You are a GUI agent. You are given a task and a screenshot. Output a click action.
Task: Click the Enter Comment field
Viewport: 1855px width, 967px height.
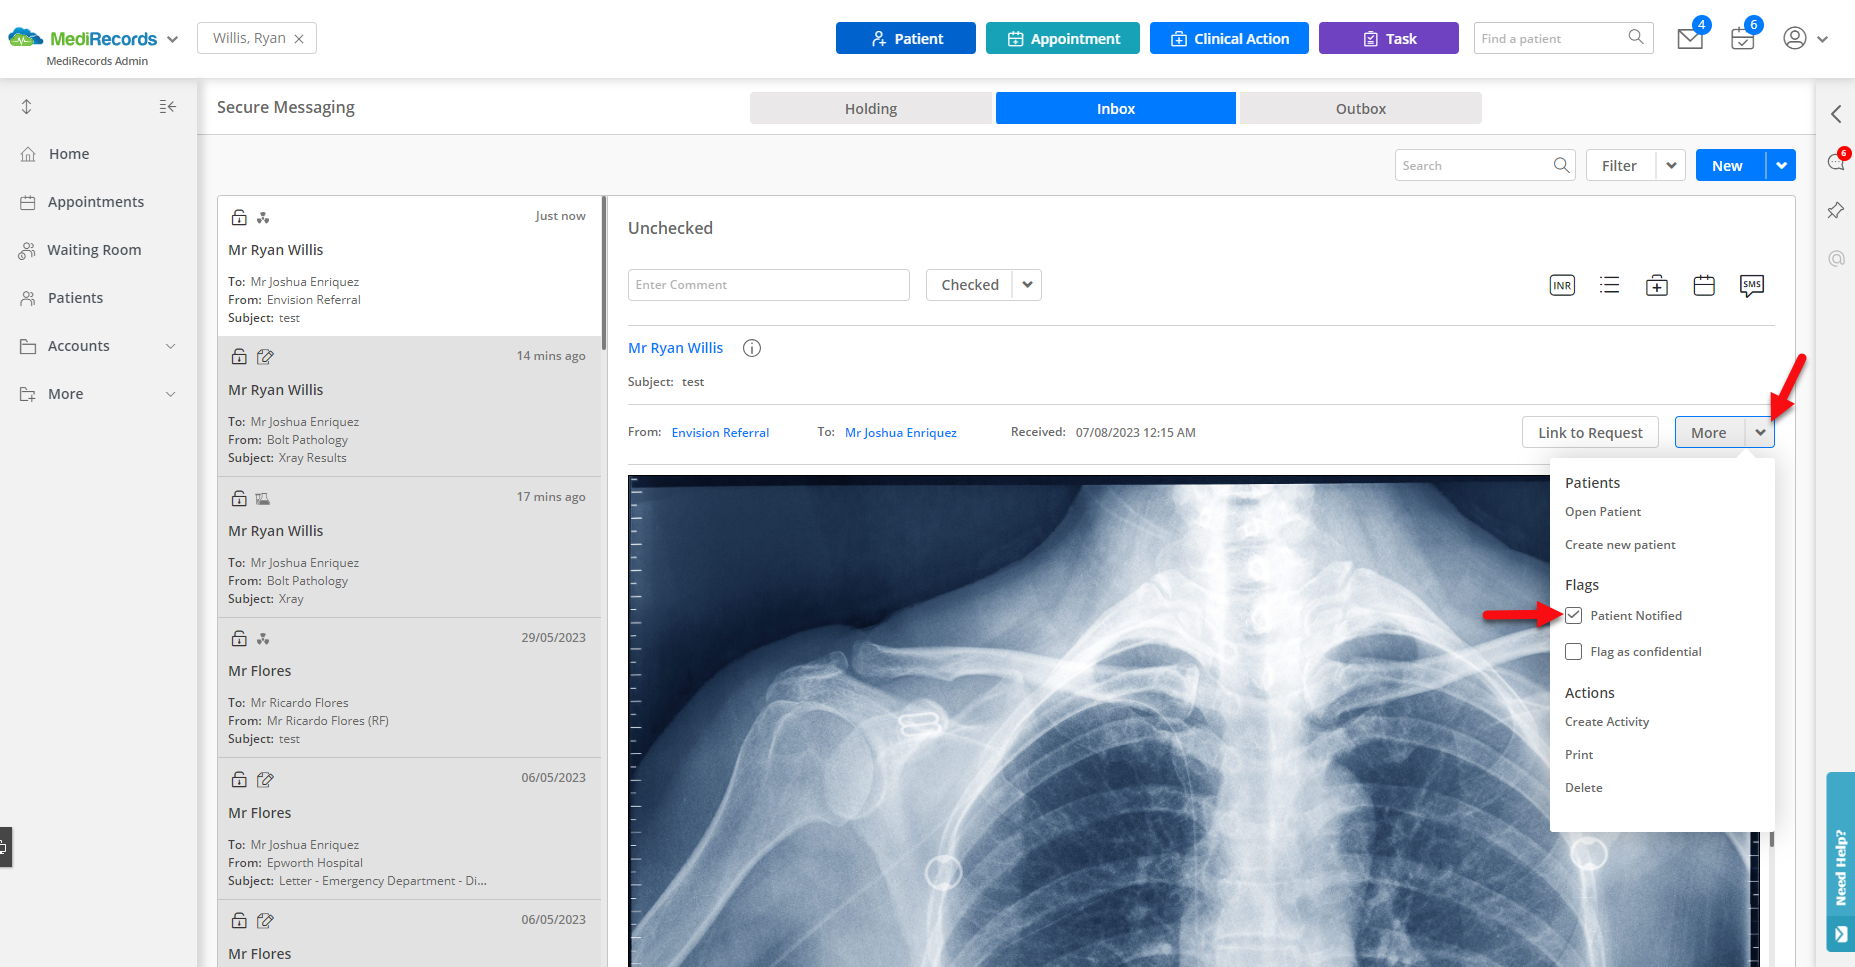pos(769,285)
